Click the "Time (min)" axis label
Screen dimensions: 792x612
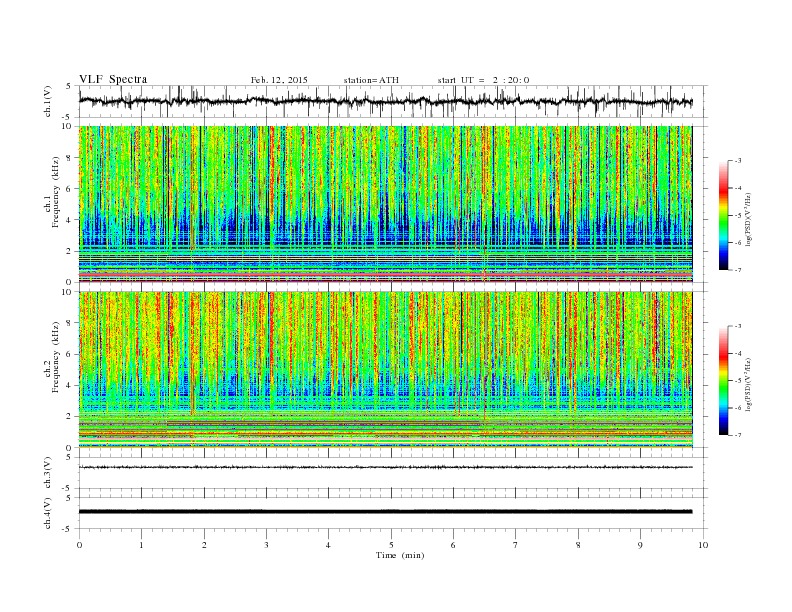(x=400, y=555)
